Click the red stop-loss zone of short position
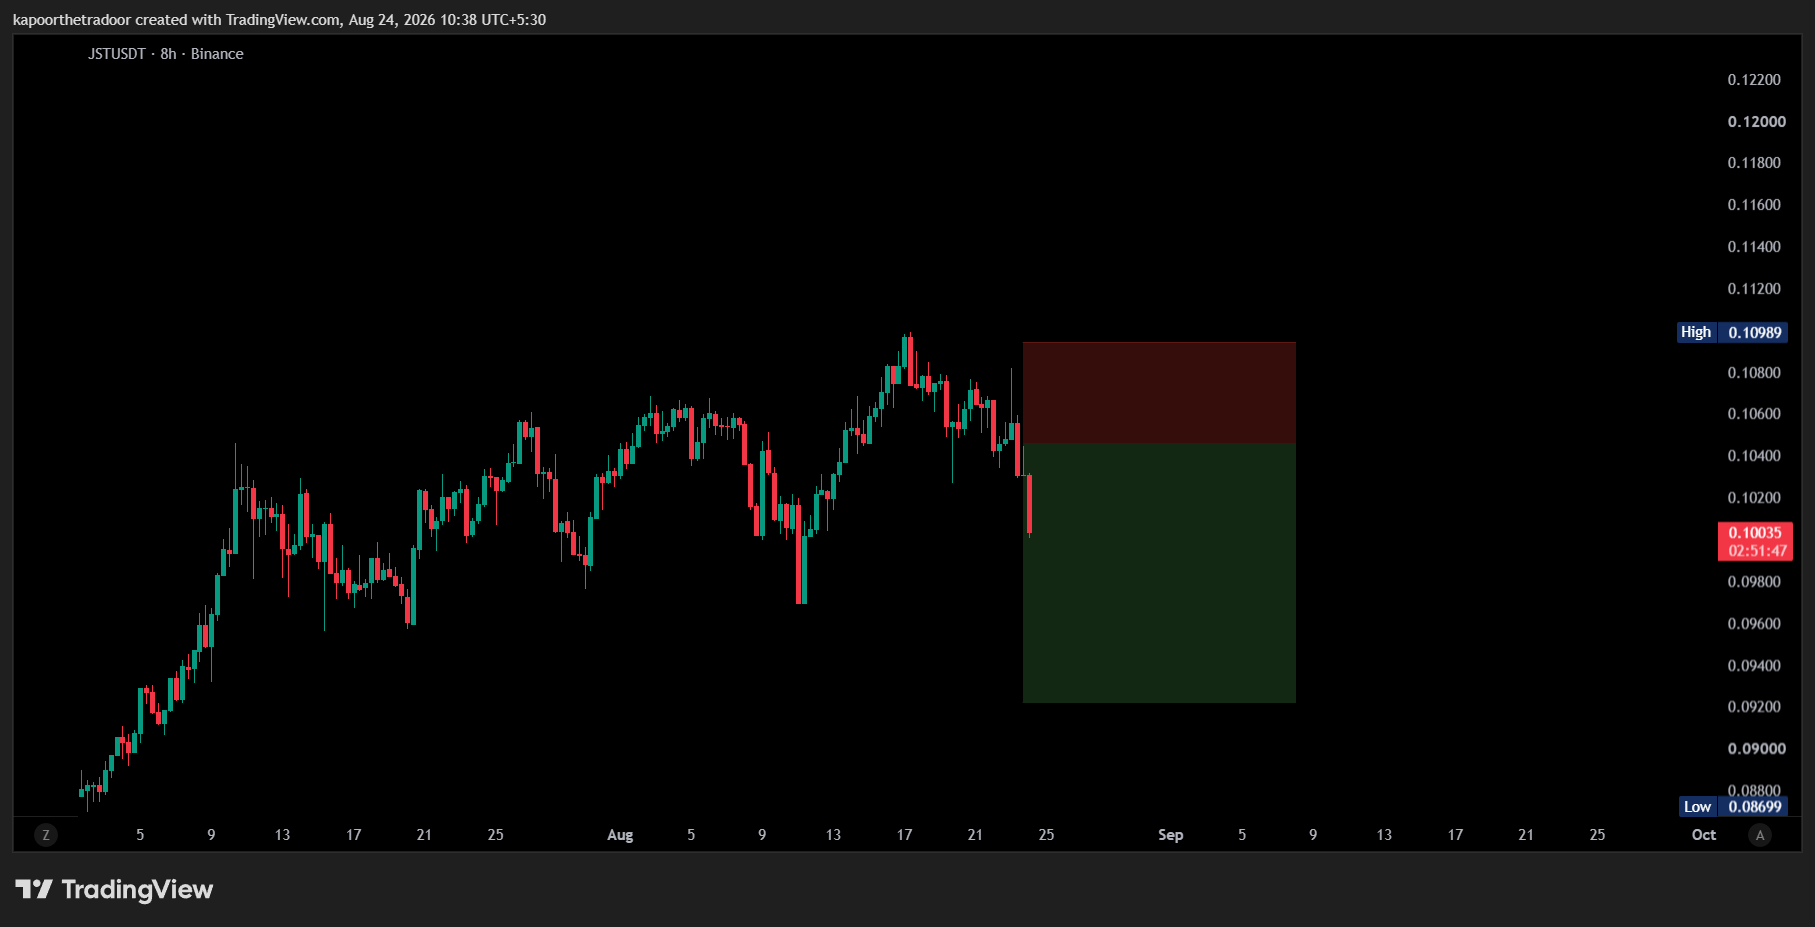1815x927 pixels. tap(1159, 393)
